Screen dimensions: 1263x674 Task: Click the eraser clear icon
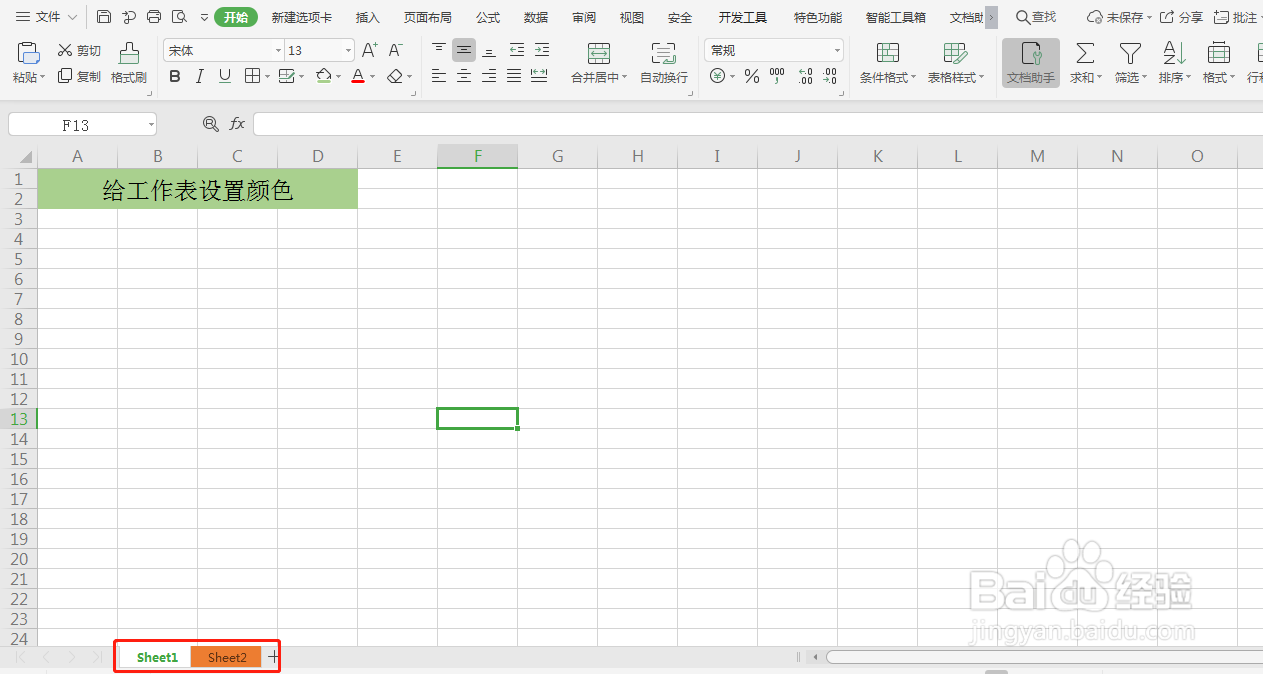(x=395, y=76)
